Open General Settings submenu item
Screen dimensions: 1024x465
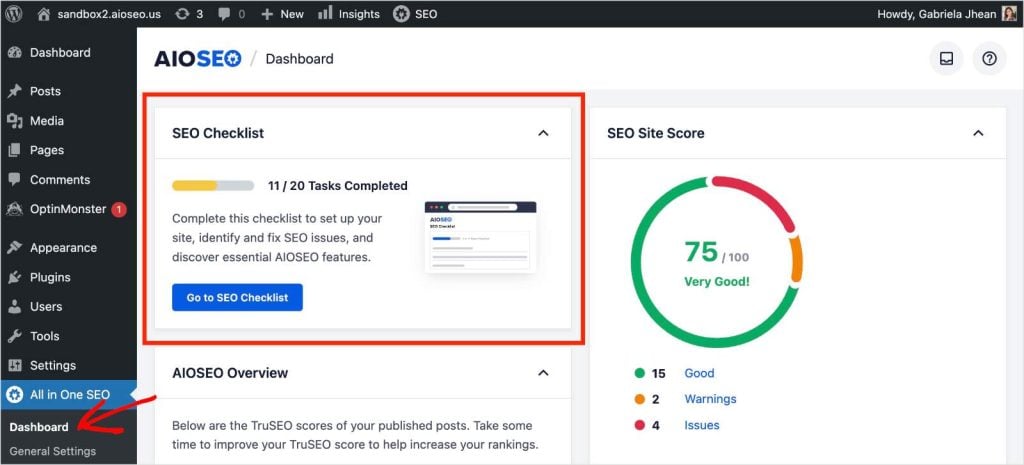coord(52,451)
